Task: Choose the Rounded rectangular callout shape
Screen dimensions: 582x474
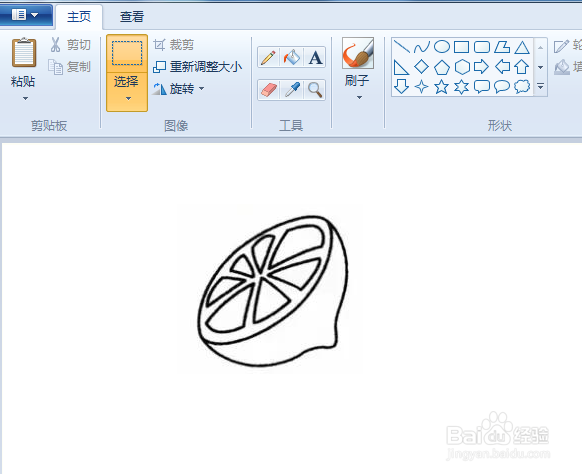Action: (x=482, y=86)
